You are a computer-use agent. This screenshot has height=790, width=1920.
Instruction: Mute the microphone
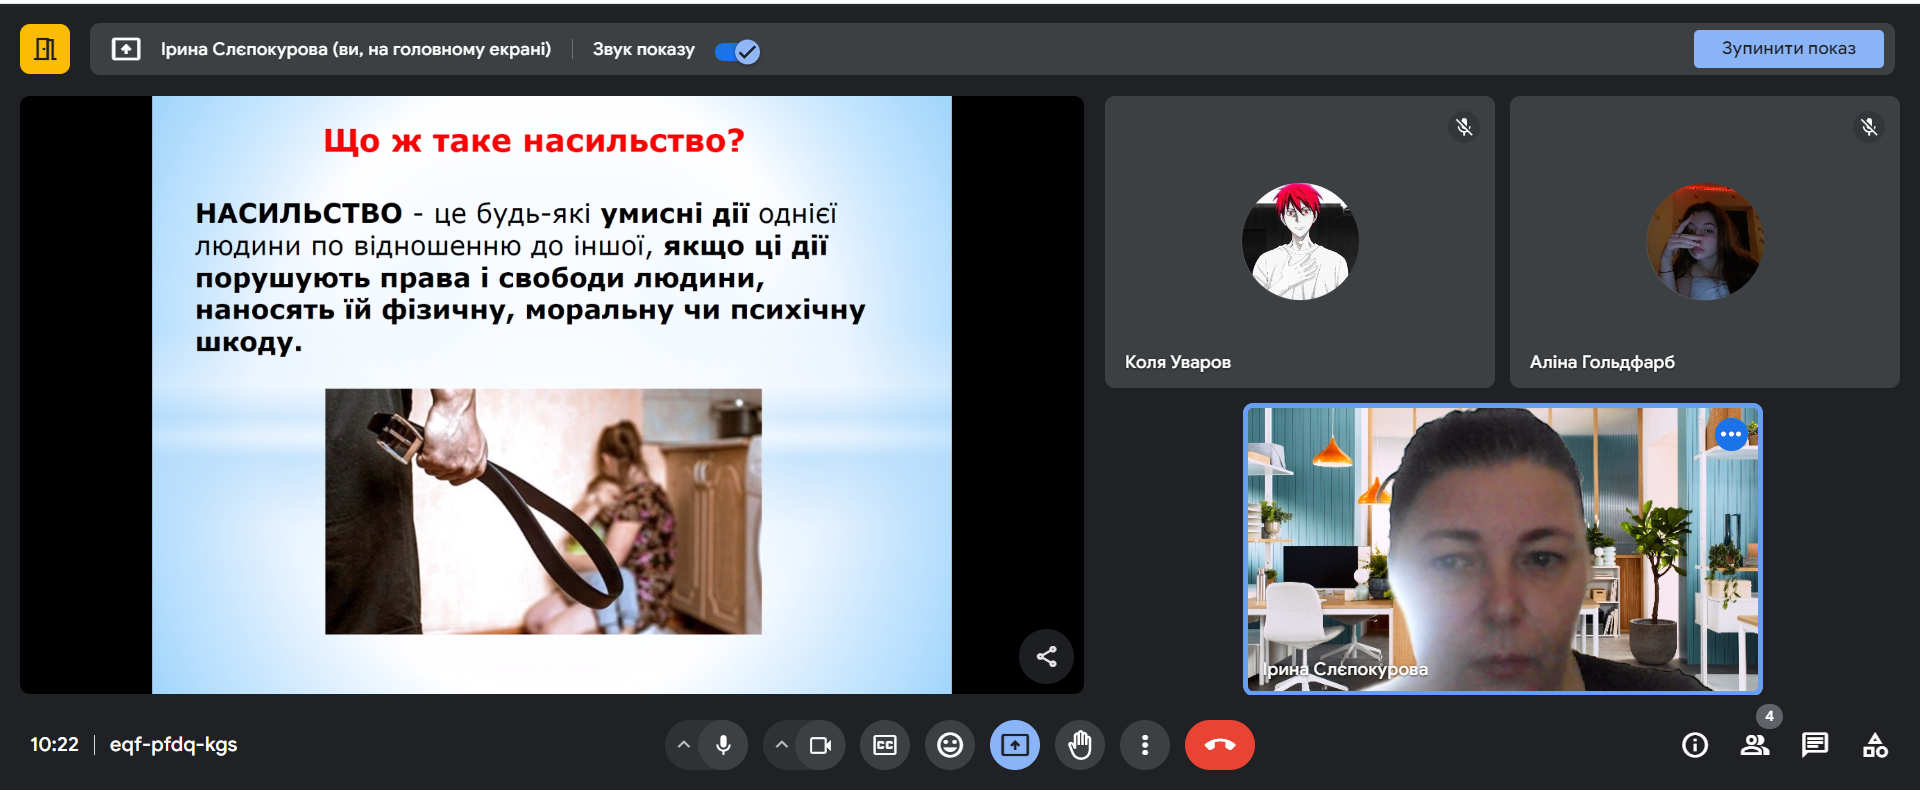click(x=723, y=745)
